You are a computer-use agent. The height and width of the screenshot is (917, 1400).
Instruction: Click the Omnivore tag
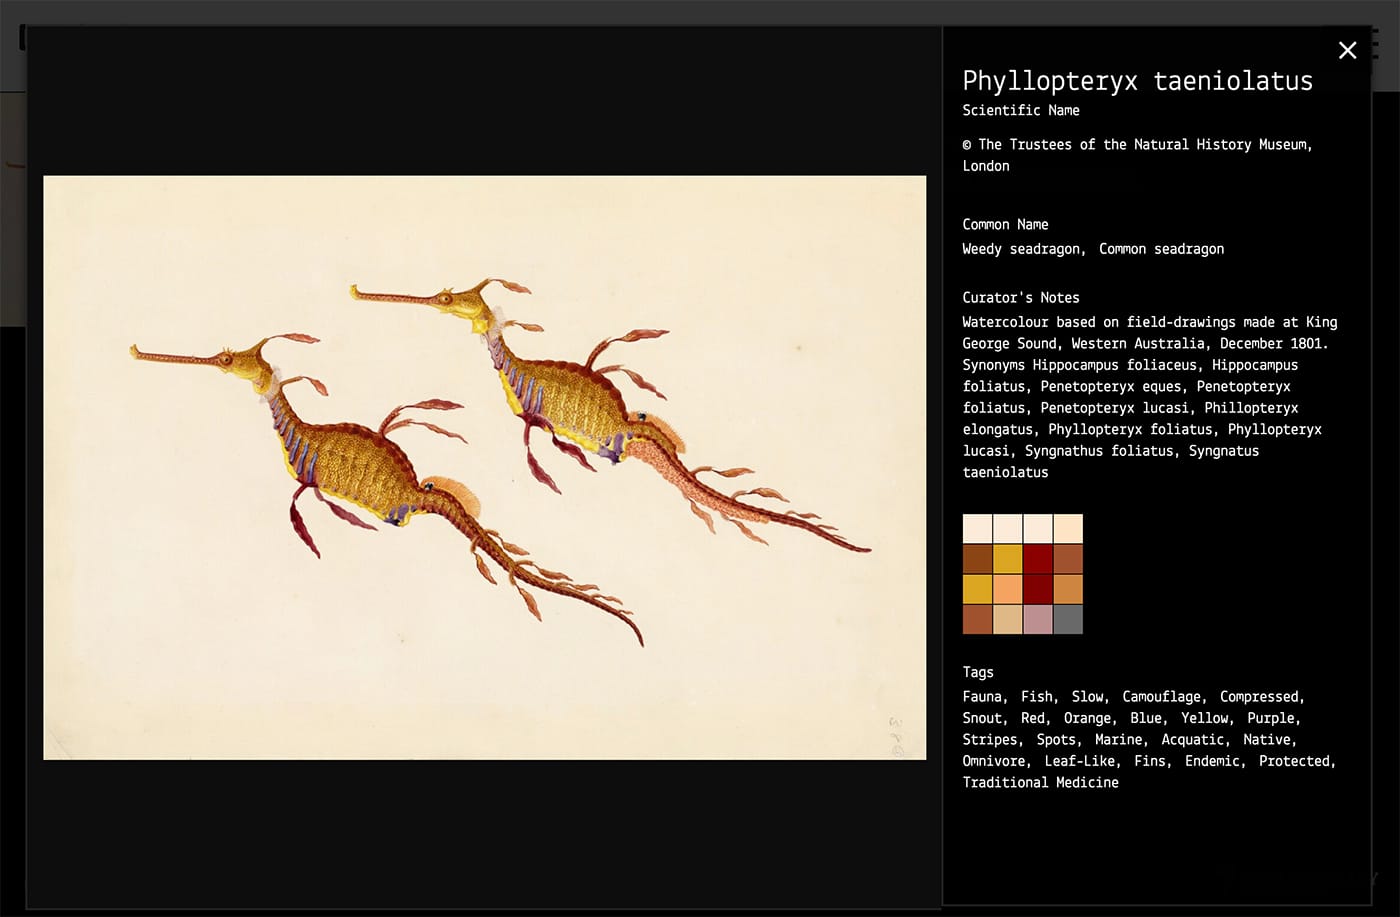pyautogui.click(x=993, y=761)
